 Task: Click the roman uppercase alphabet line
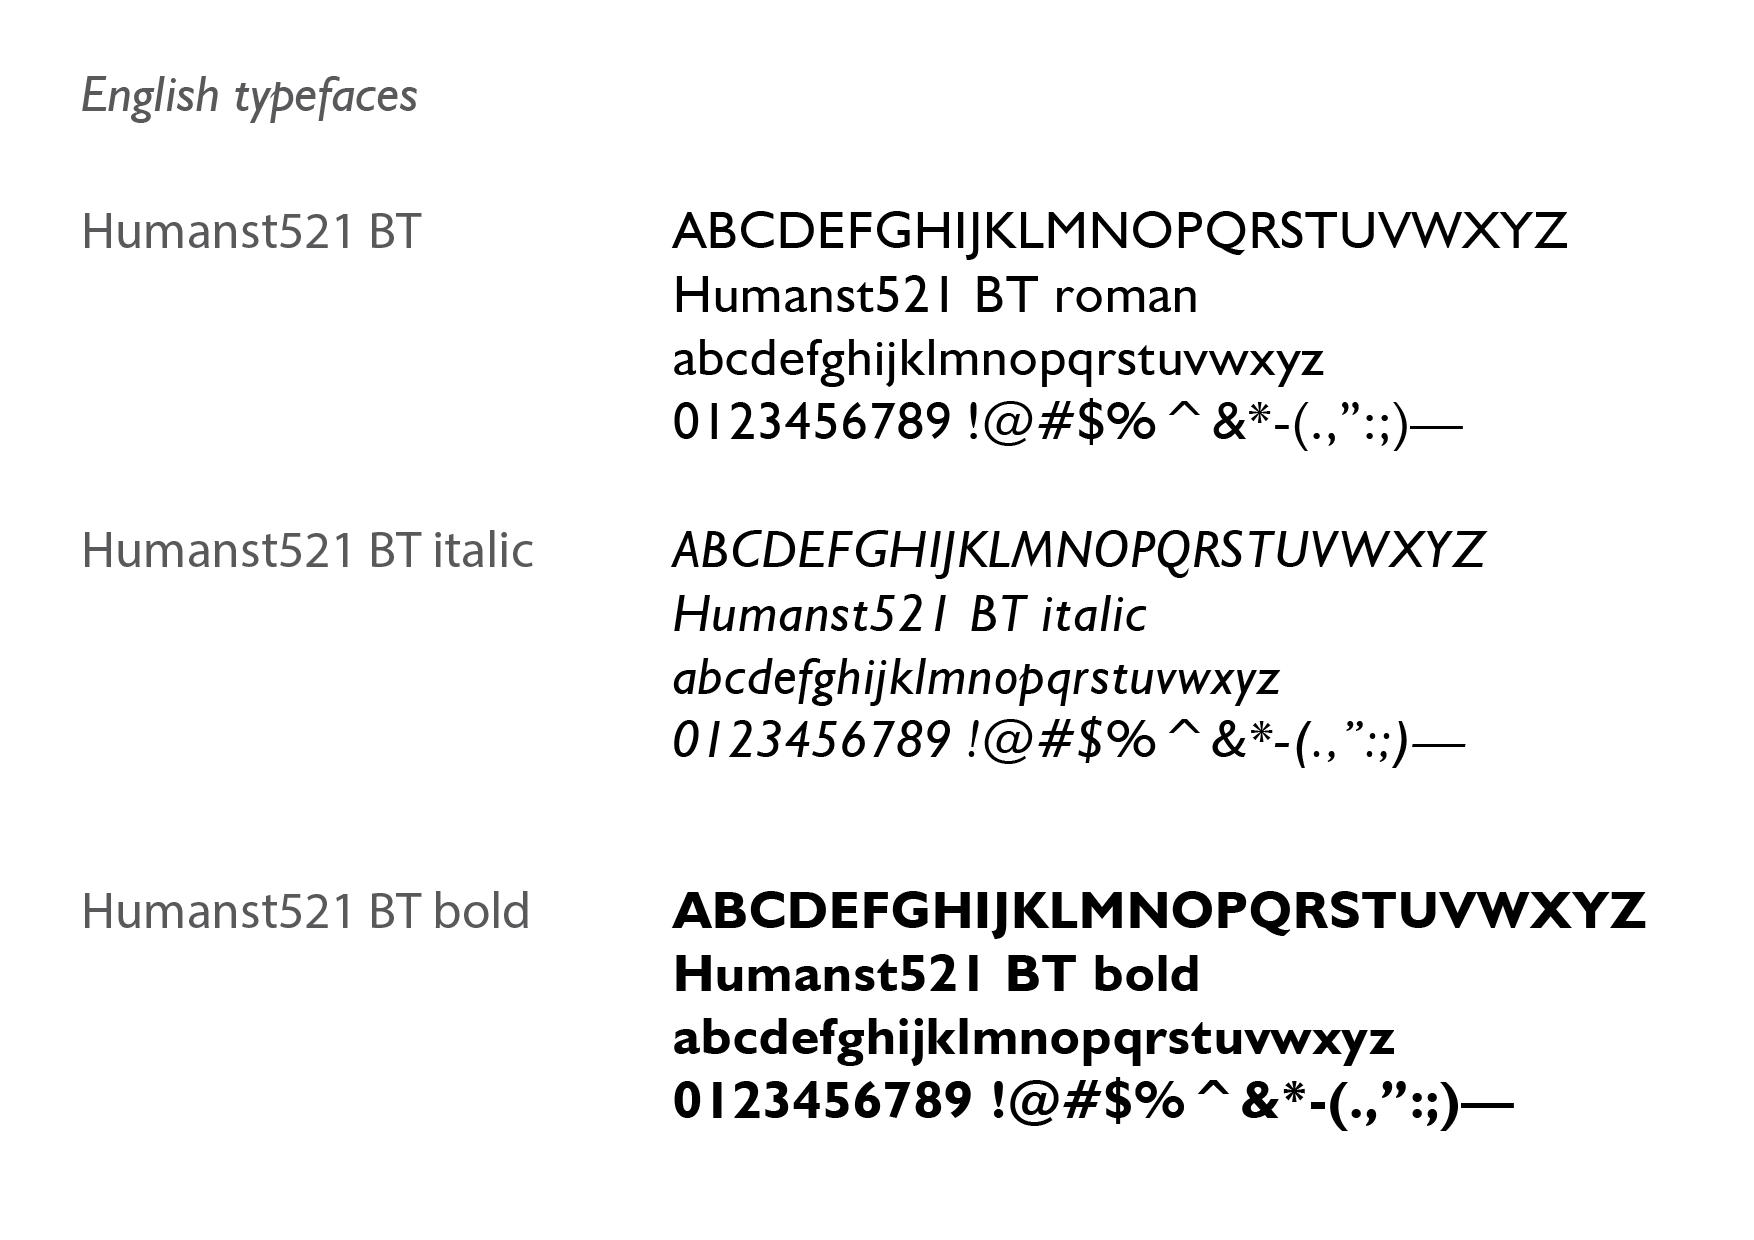(1119, 232)
